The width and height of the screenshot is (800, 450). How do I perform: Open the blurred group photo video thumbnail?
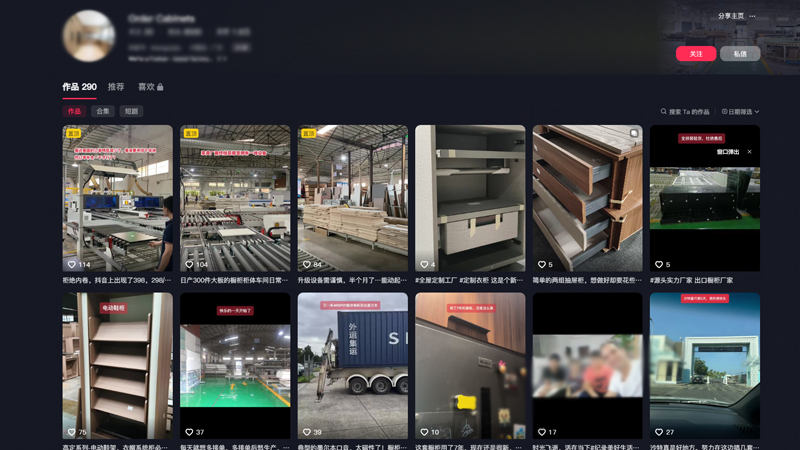click(x=588, y=365)
